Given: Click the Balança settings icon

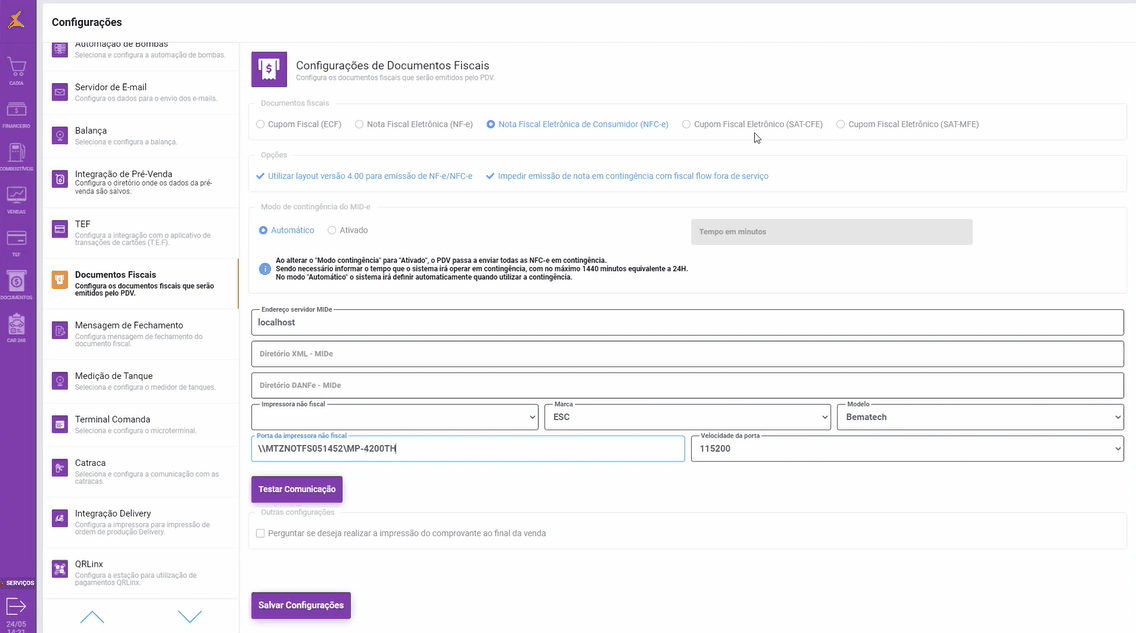Looking at the screenshot, I should pyautogui.click(x=60, y=135).
